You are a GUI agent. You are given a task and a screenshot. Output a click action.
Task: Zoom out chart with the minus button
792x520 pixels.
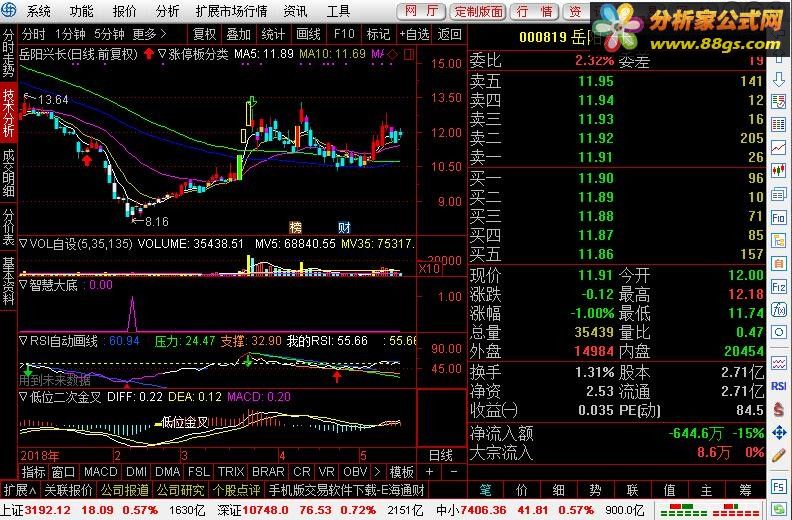(454, 472)
